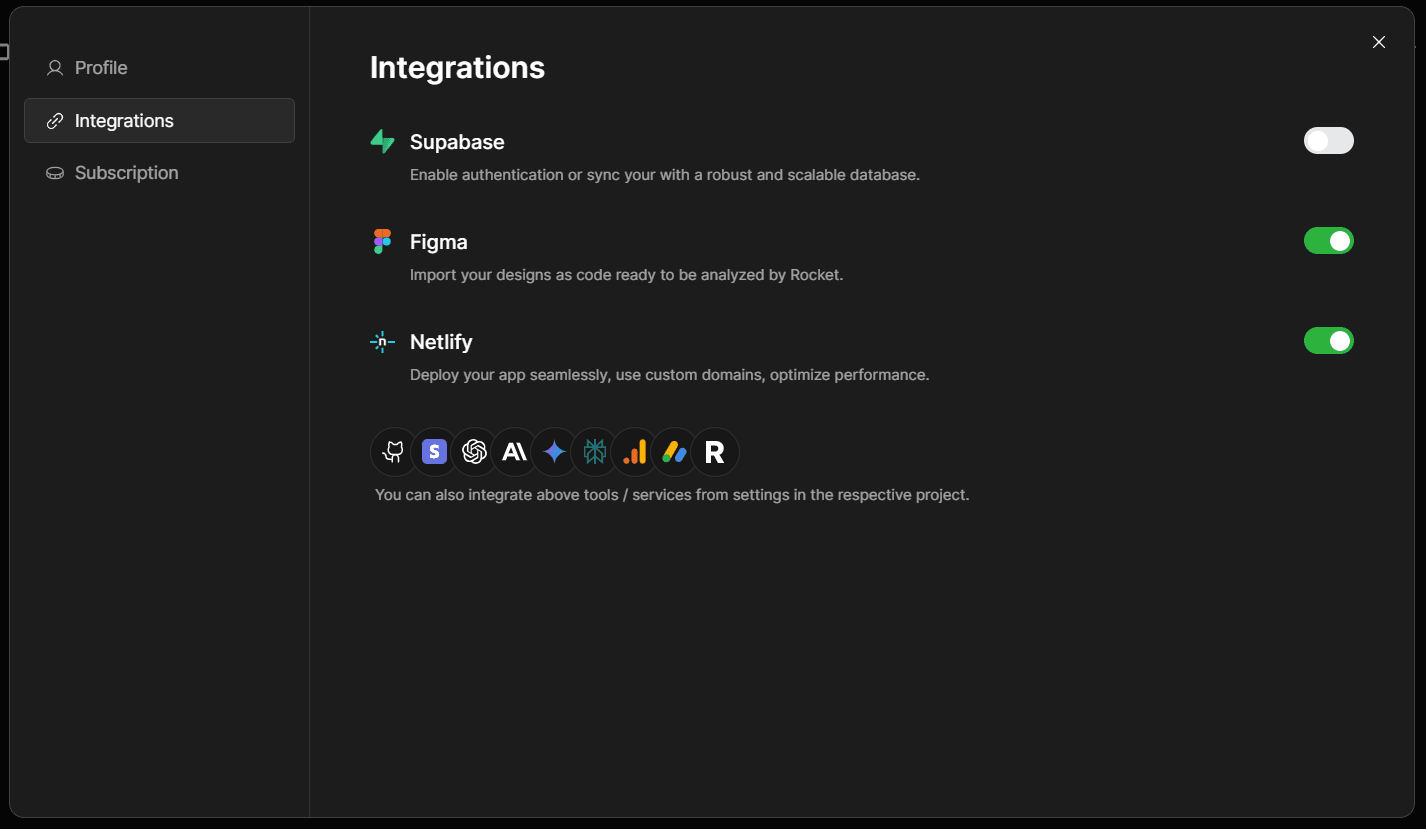
Task: Click the GitHub octocat icon
Action: [394, 452]
